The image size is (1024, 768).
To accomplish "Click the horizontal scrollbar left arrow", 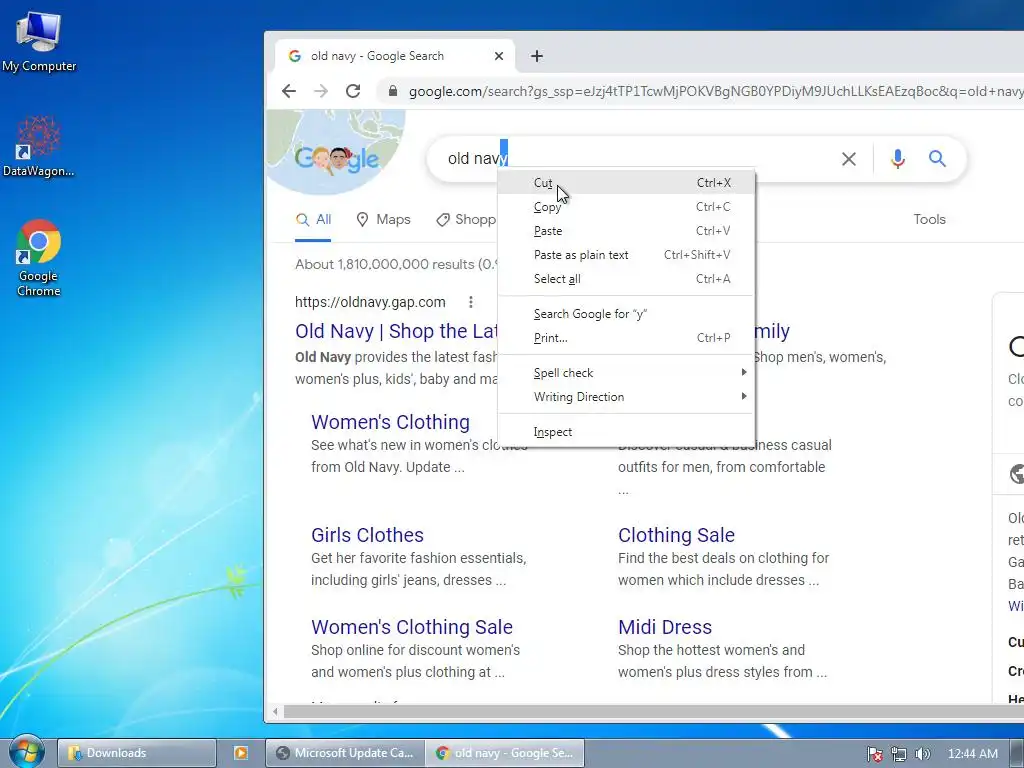I will pos(276,712).
